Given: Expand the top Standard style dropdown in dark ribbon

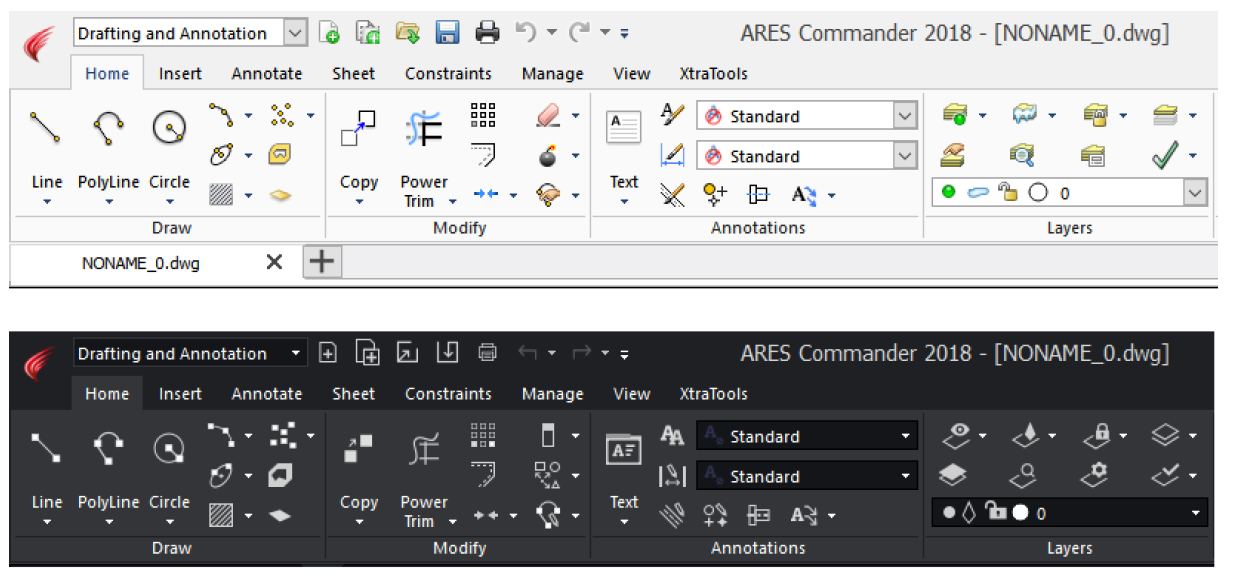Looking at the screenshot, I should pyautogui.click(x=905, y=437).
